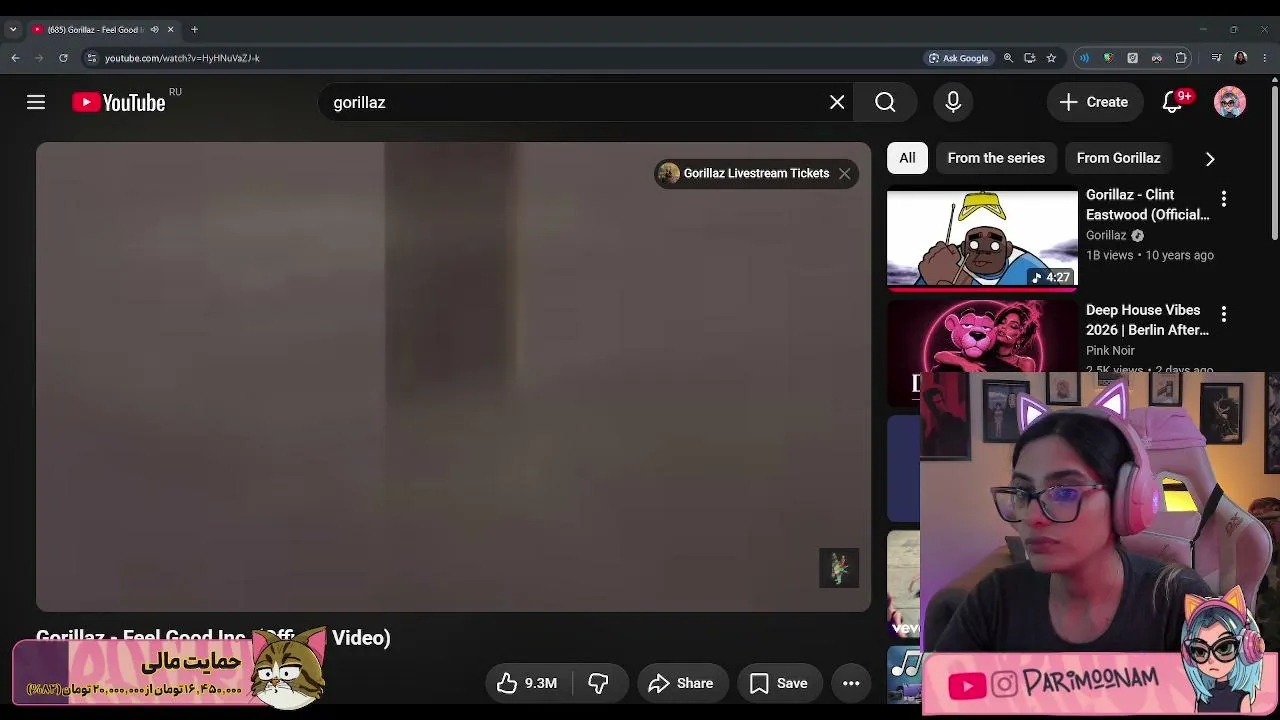The image size is (1280, 720).
Task: Open options for Deep House Vibes video
Action: click(1223, 314)
